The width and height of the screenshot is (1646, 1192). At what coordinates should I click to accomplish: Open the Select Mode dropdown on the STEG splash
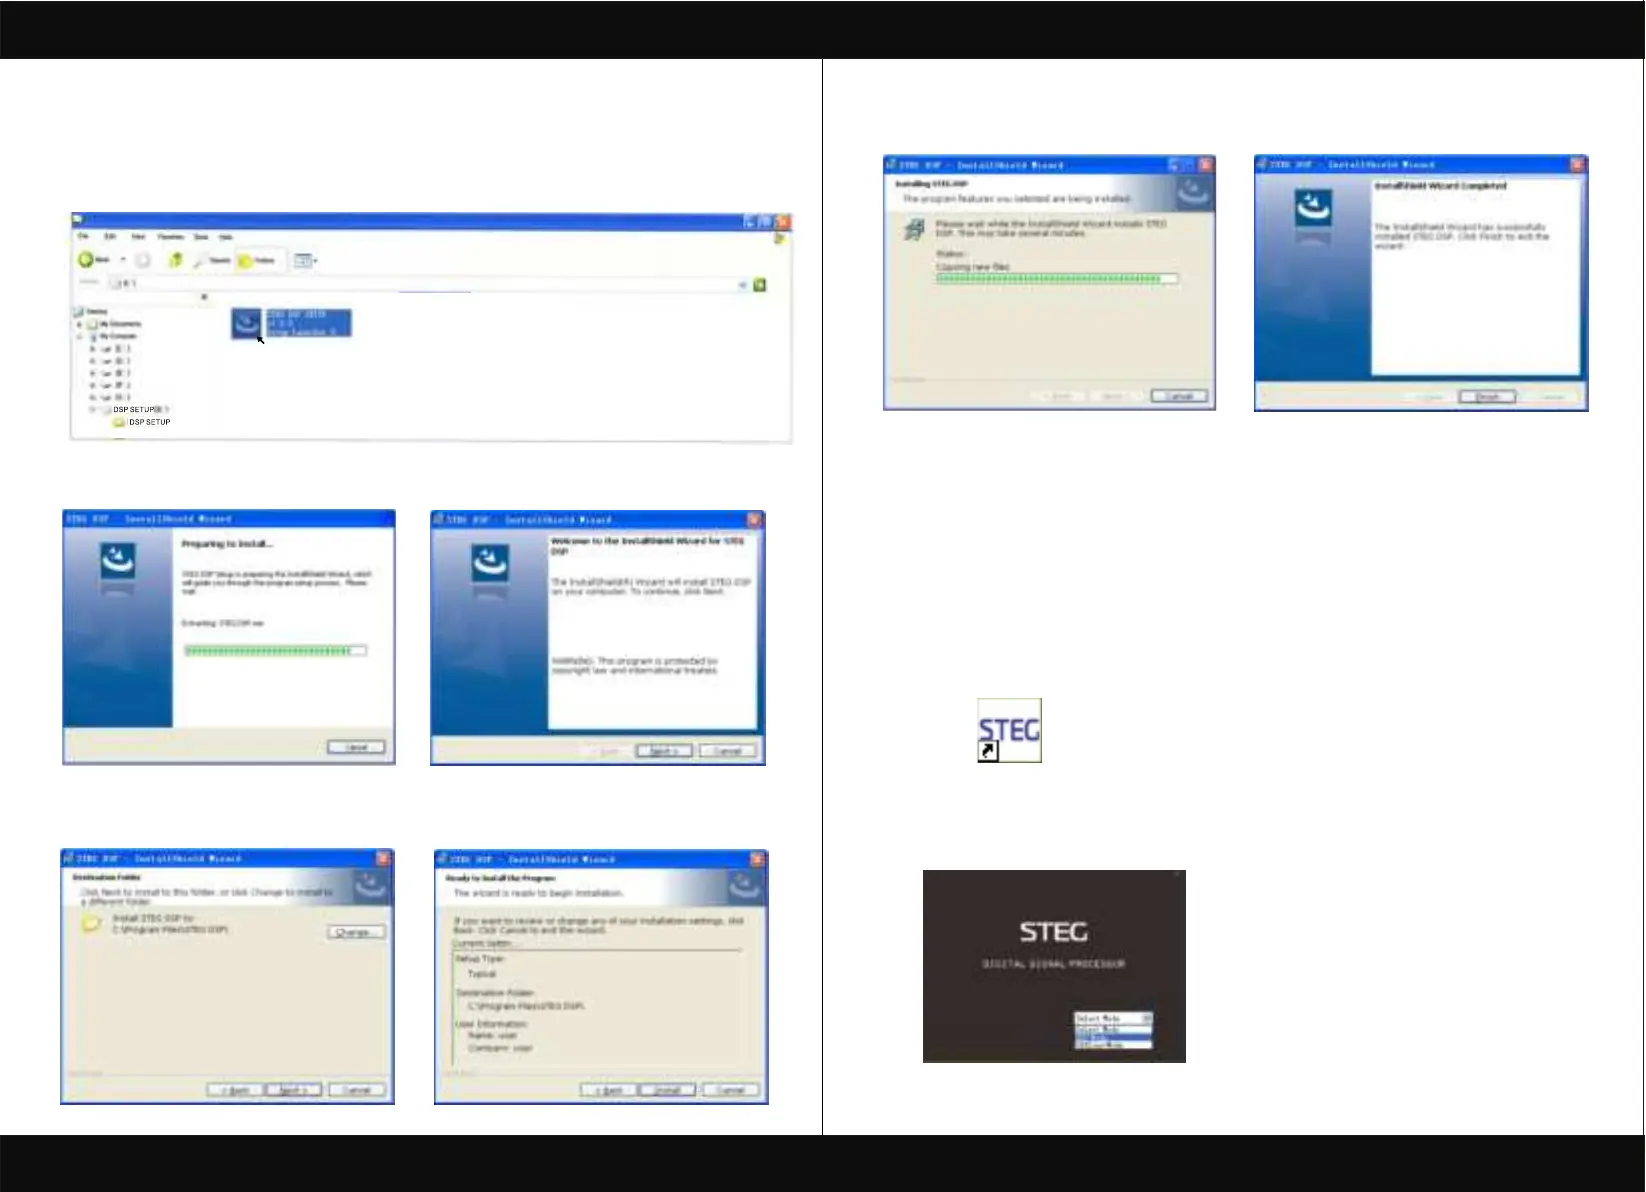[x=1147, y=1018]
